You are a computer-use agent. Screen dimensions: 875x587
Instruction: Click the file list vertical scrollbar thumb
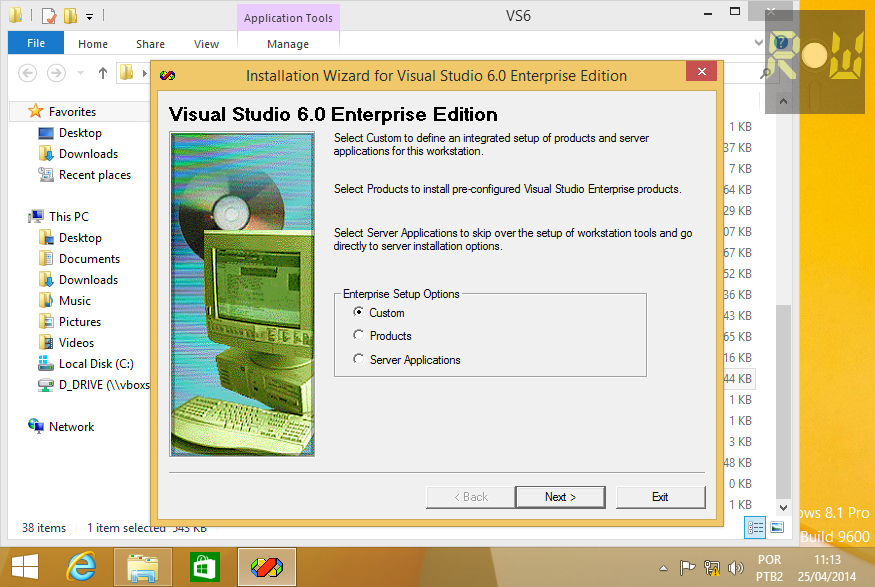point(783,402)
